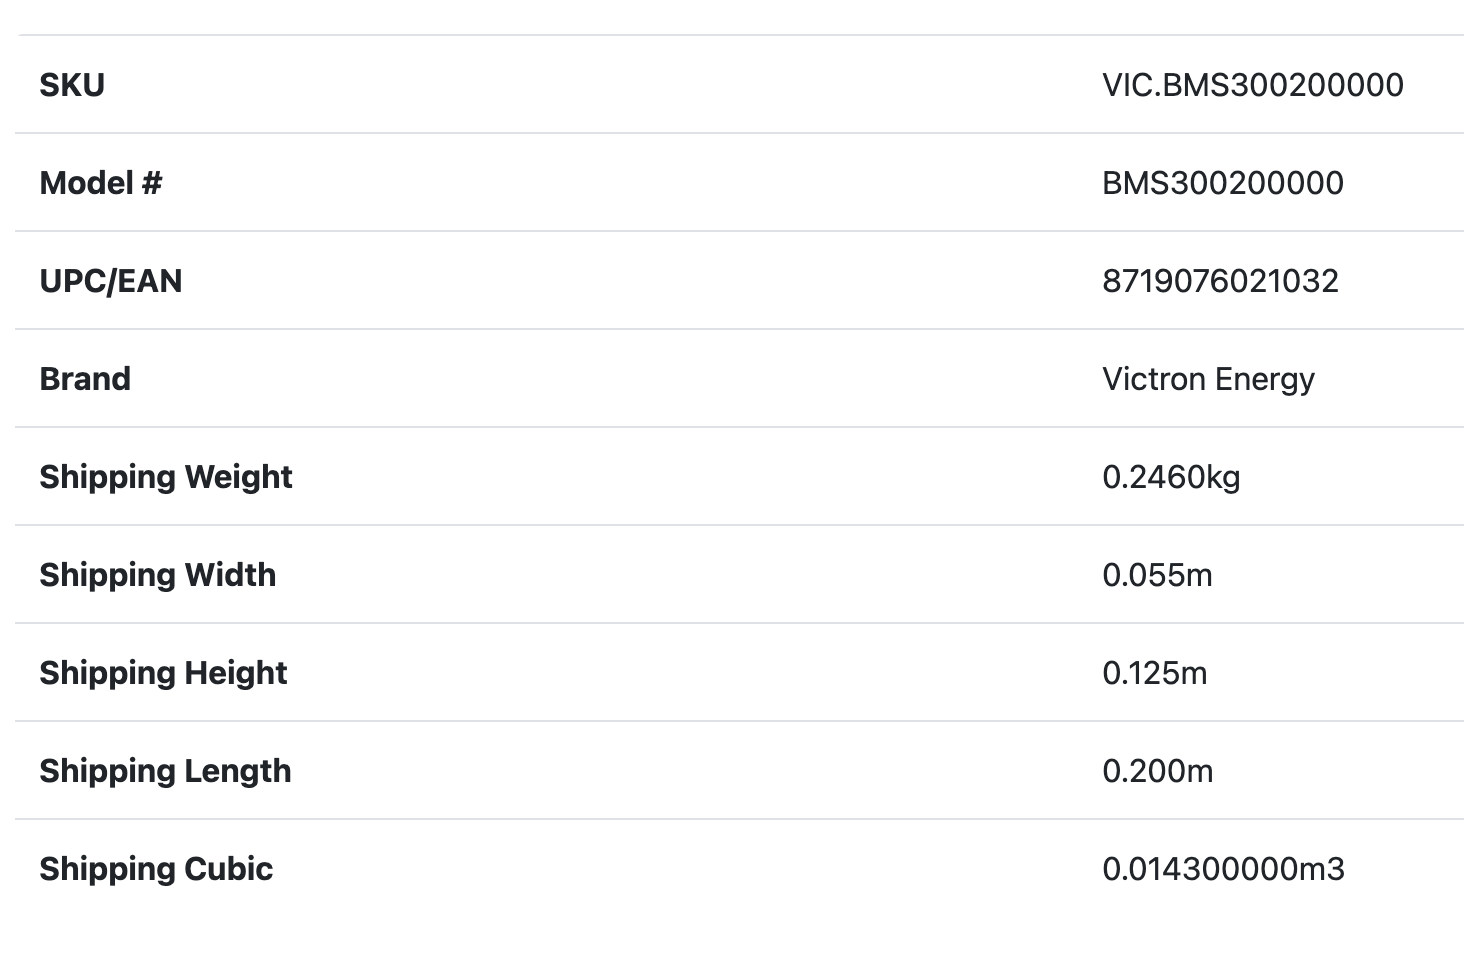The height and width of the screenshot is (976, 1464).
Task: Click the Brand label
Action: 85,379
